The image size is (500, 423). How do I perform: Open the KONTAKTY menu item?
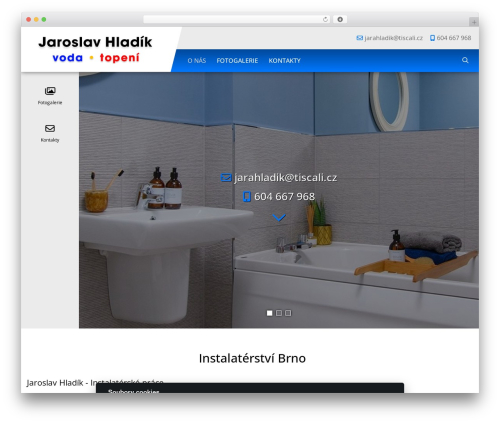pyautogui.click(x=285, y=61)
